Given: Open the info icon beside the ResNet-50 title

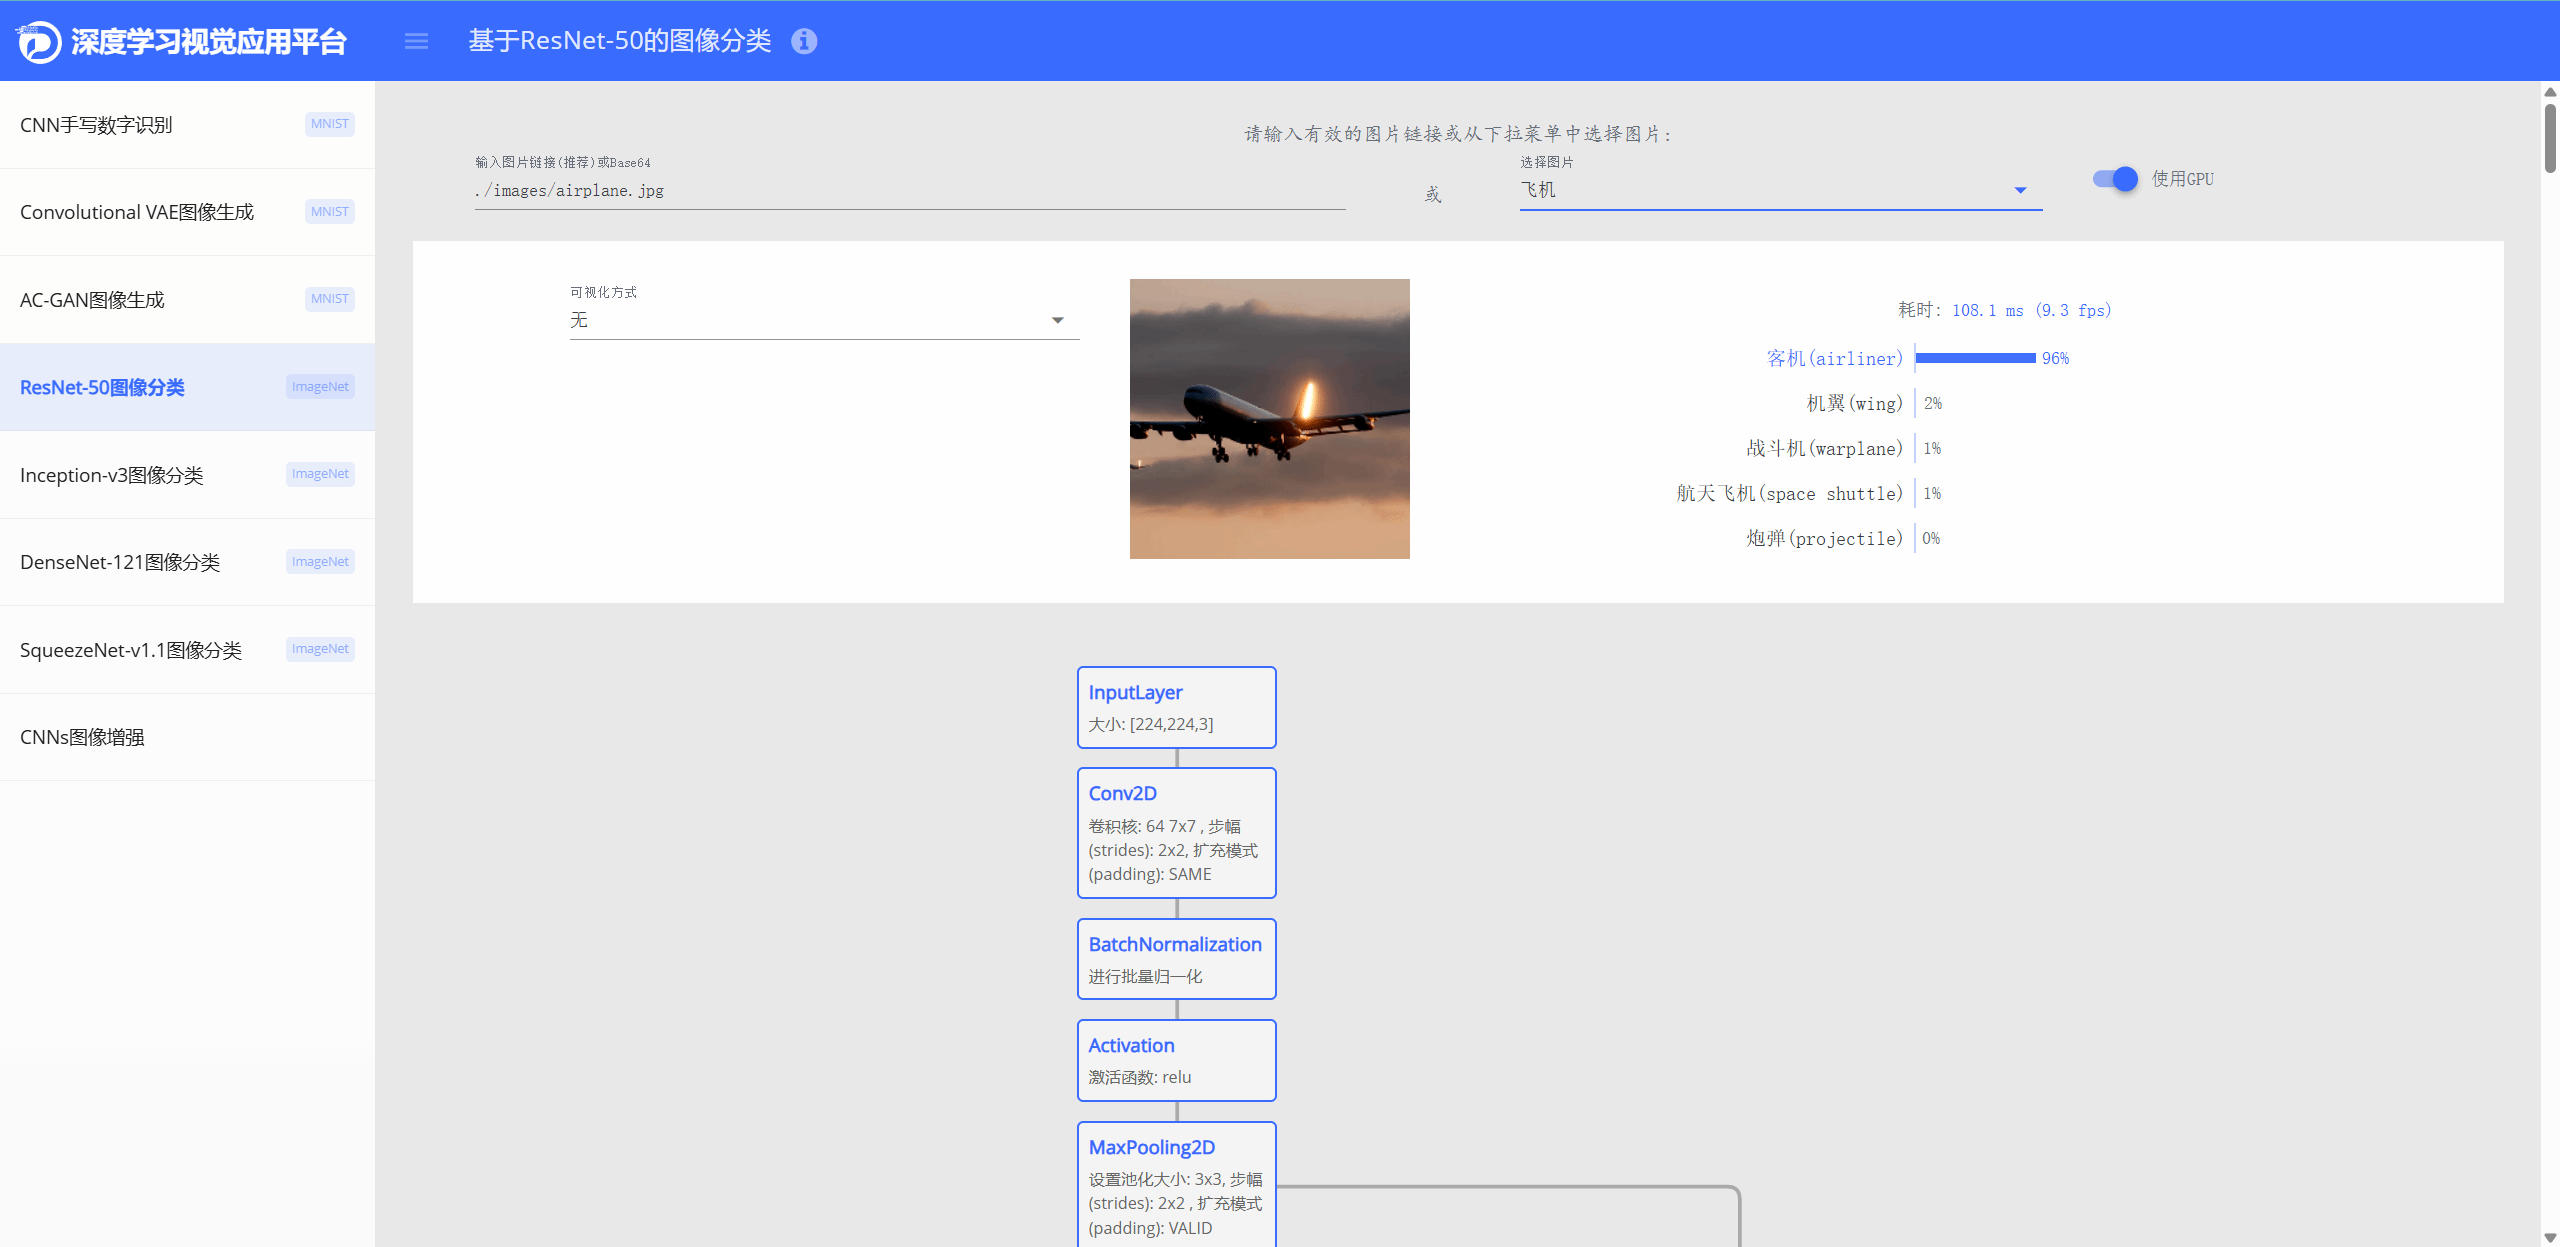Looking at the screenshot, I should 804,41.
